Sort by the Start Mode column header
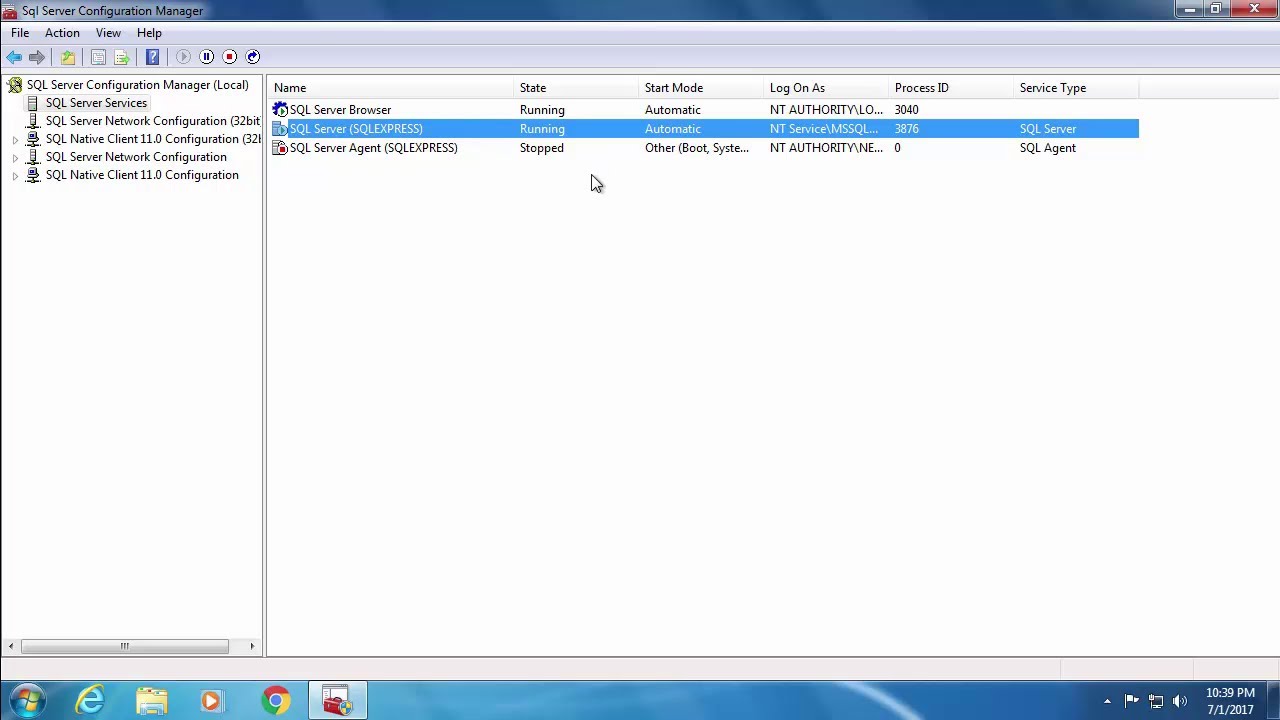Image resolution: width=1280 pixels, height=720 pixels. tap(701, 88)
